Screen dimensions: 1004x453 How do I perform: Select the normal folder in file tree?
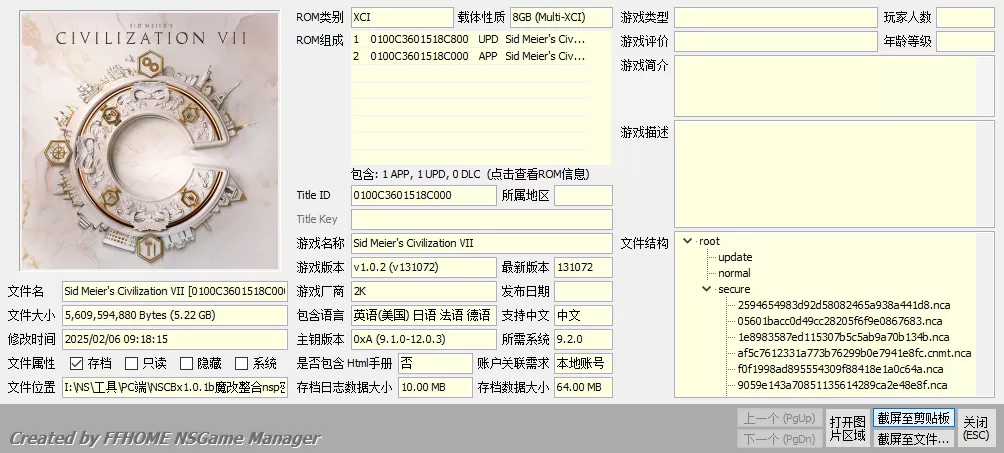pyautogui.click(x=733, y=273)
